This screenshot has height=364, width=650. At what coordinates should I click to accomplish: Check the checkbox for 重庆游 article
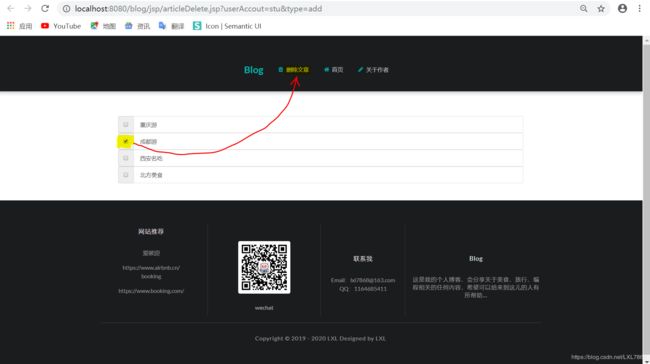pyautogui.click(x=126, y=124)
